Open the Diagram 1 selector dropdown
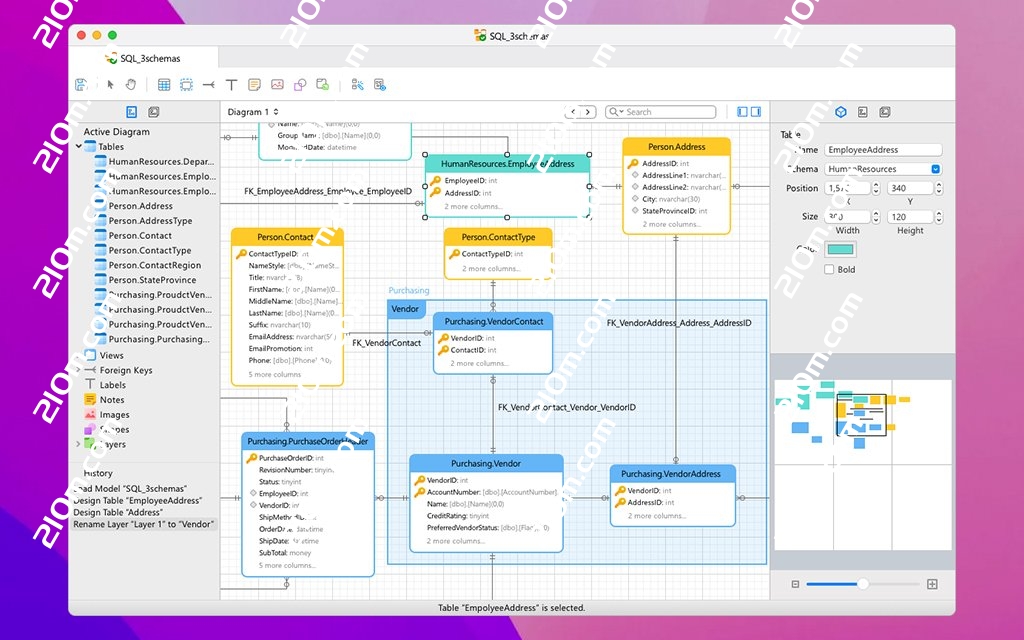The image size is (1024, 640). pos(252,112)
